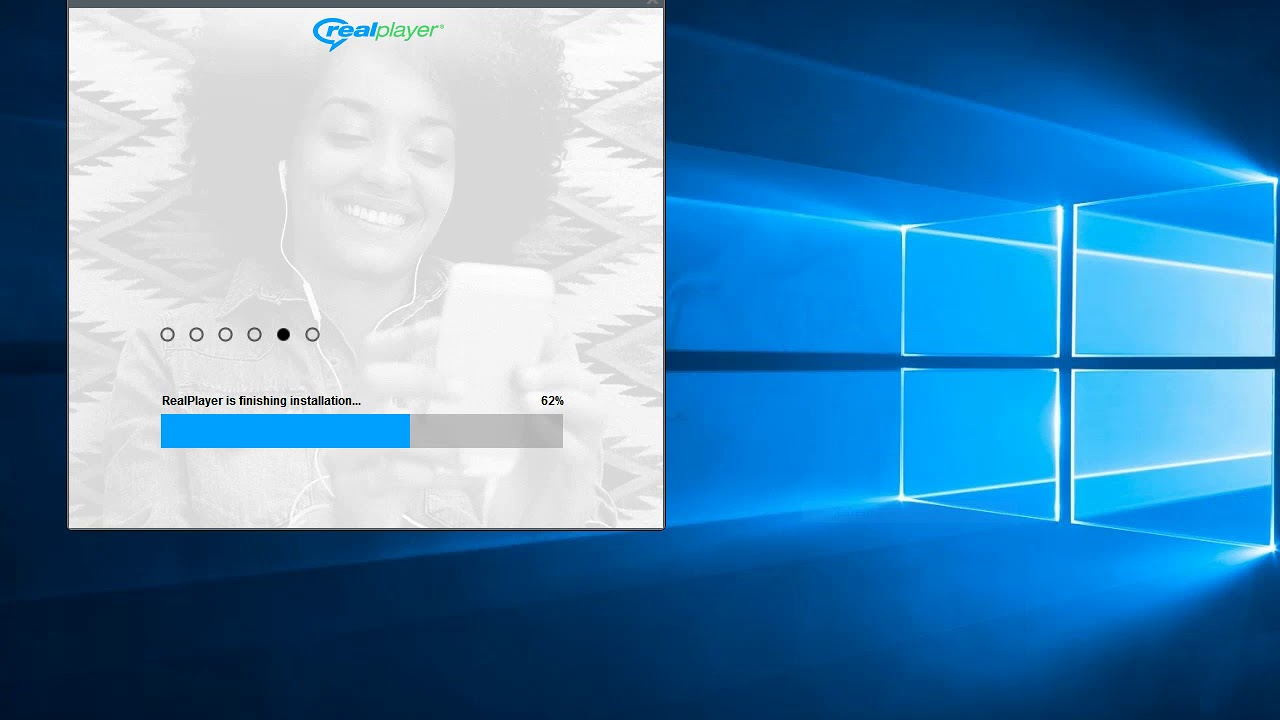Click 'RealPlayer is finishing installation...' text
Screen dimensions: 1280x720
(x=261, y=401)
